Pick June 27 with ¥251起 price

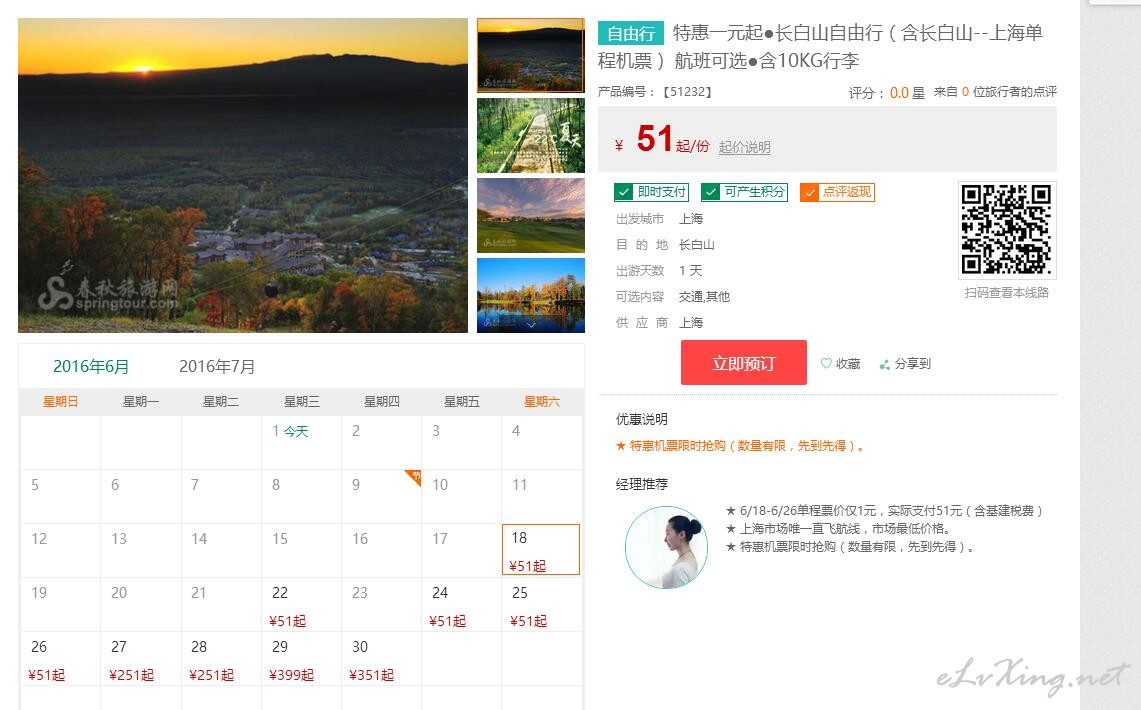pyautogui.click(x=141, y=658)
